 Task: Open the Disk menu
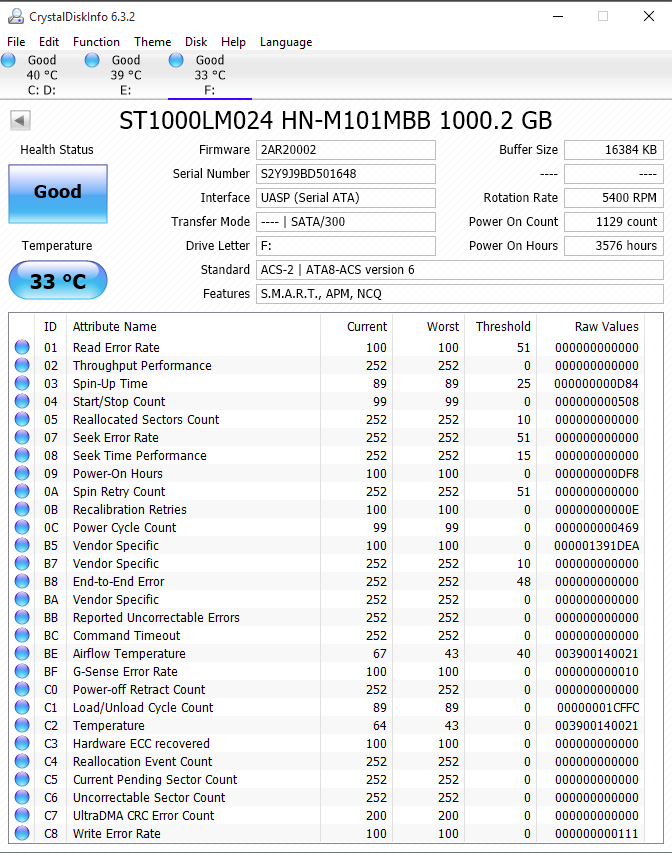196,42
